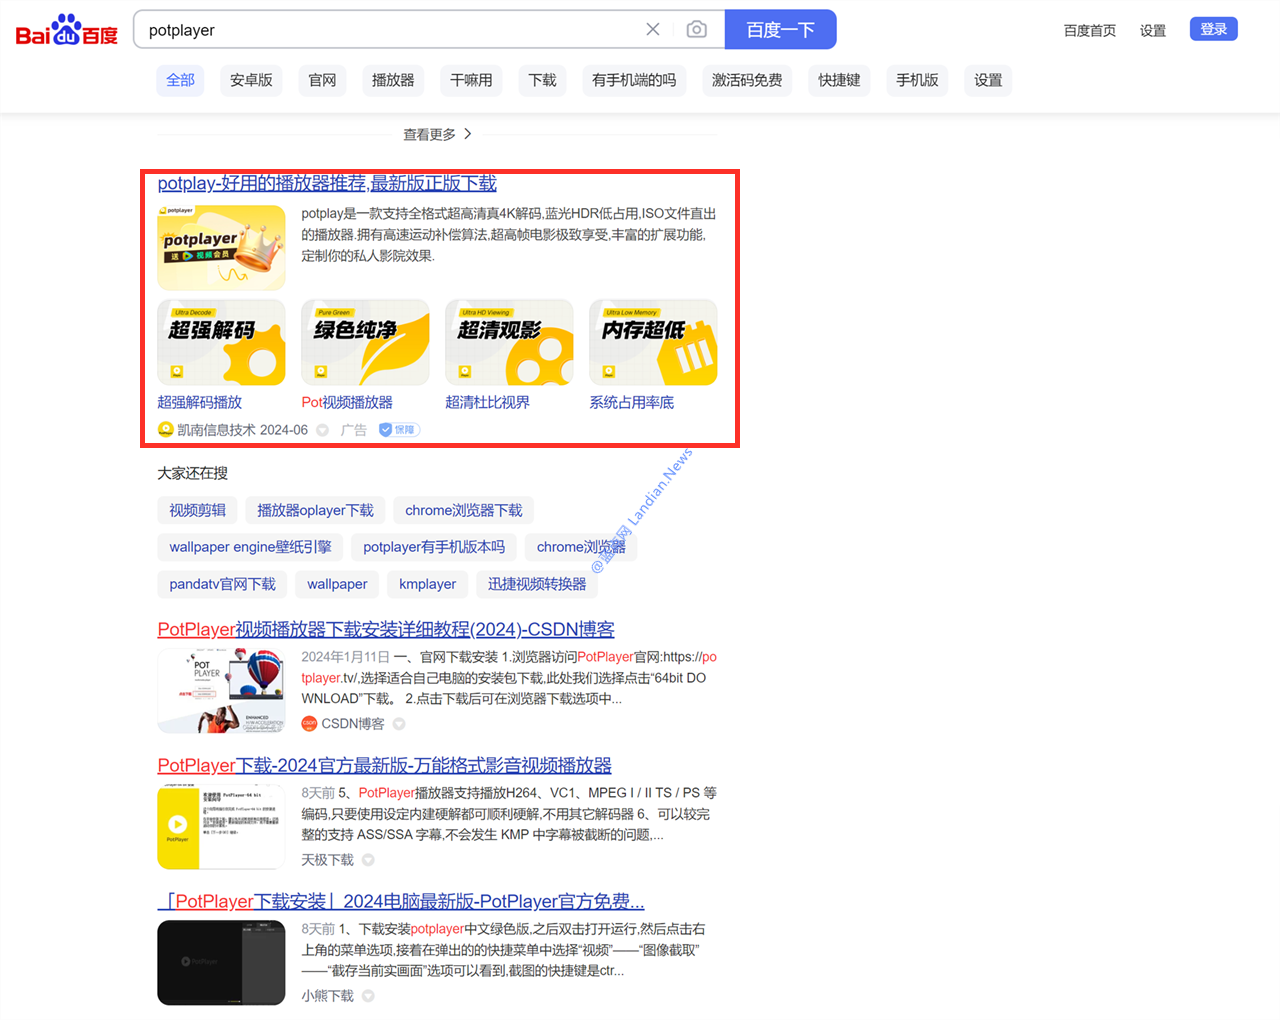Click the 绿色纯净 image card
The height and width of the screenshot is (1020, 1280).
pyautogui.click(x=365, y=342)
